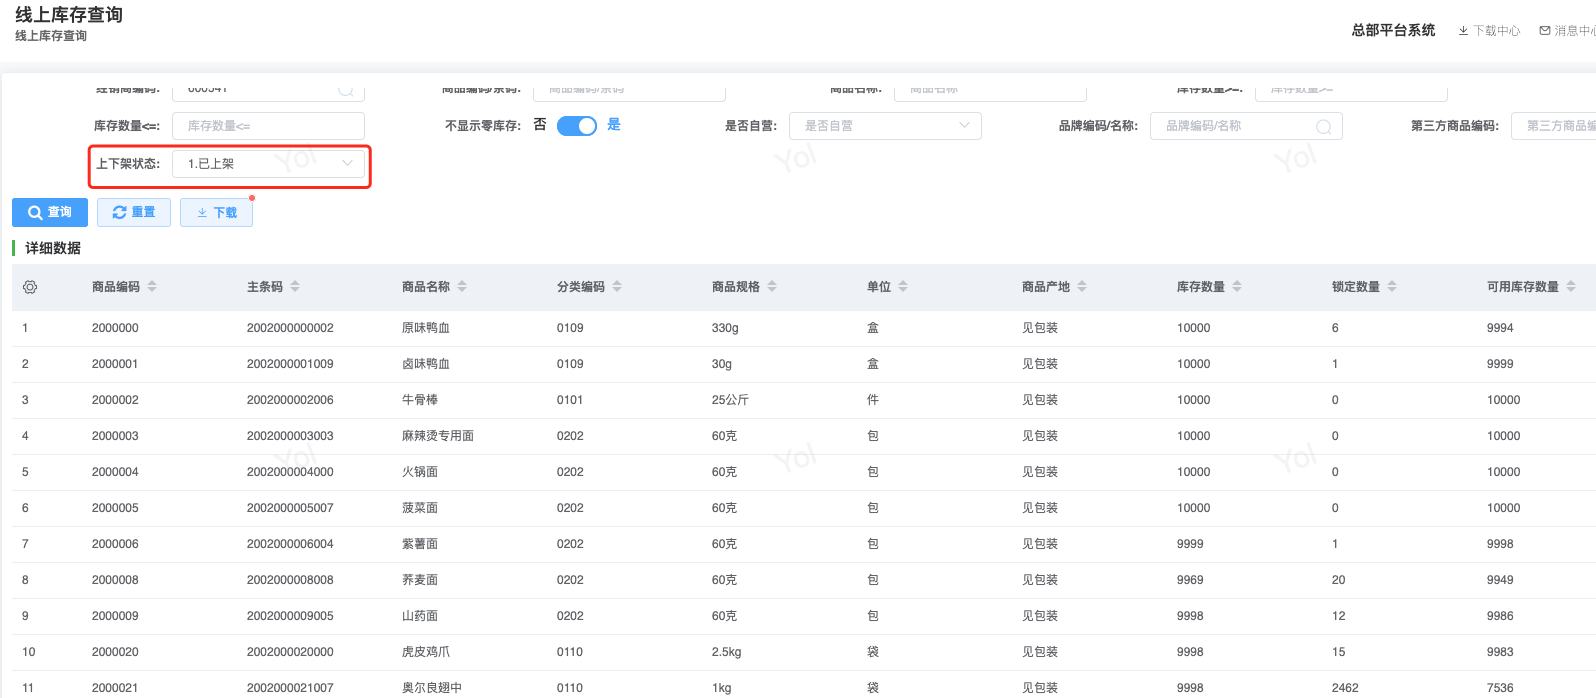Open 消息中心 in top bar
Screen dimensions: 1596x698
pyautogui.click(x=1567, y=31)
